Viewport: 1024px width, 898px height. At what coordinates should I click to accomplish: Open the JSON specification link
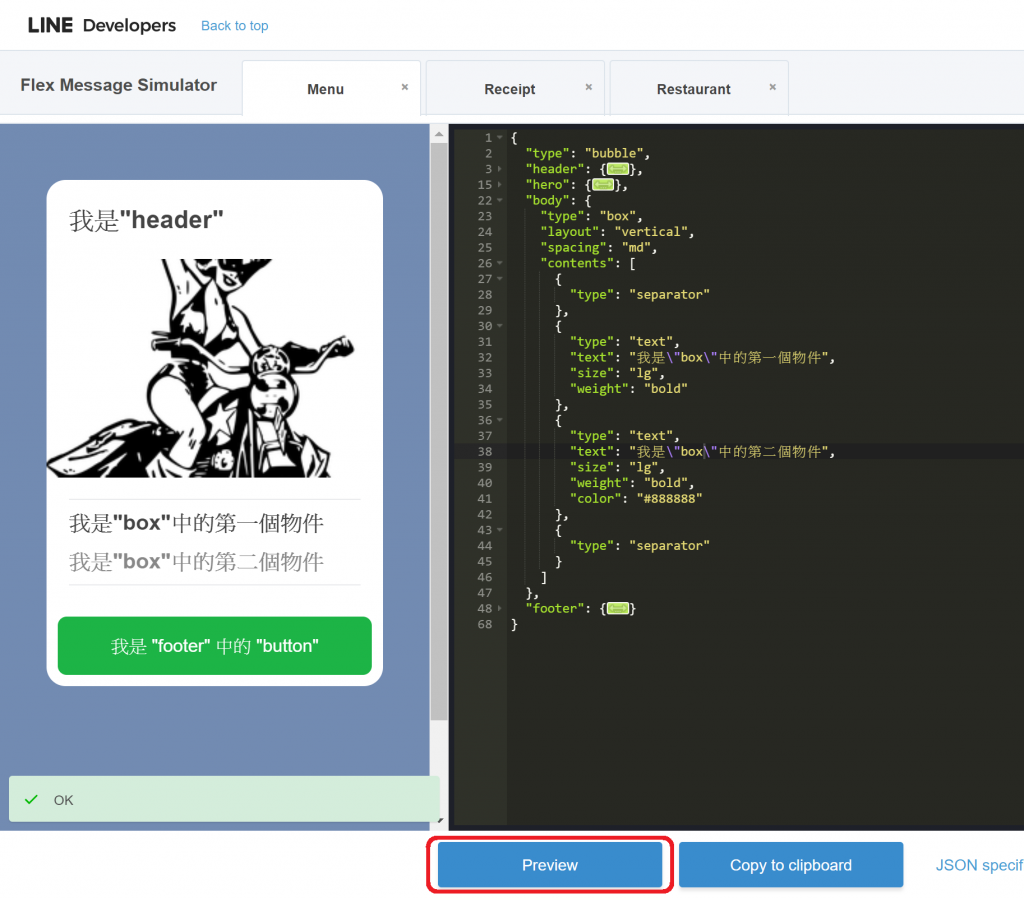pos(979,865)
